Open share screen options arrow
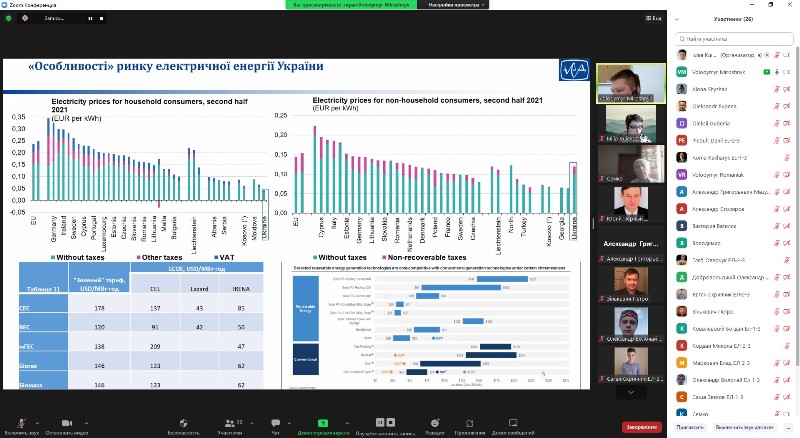 coord(347,423)
